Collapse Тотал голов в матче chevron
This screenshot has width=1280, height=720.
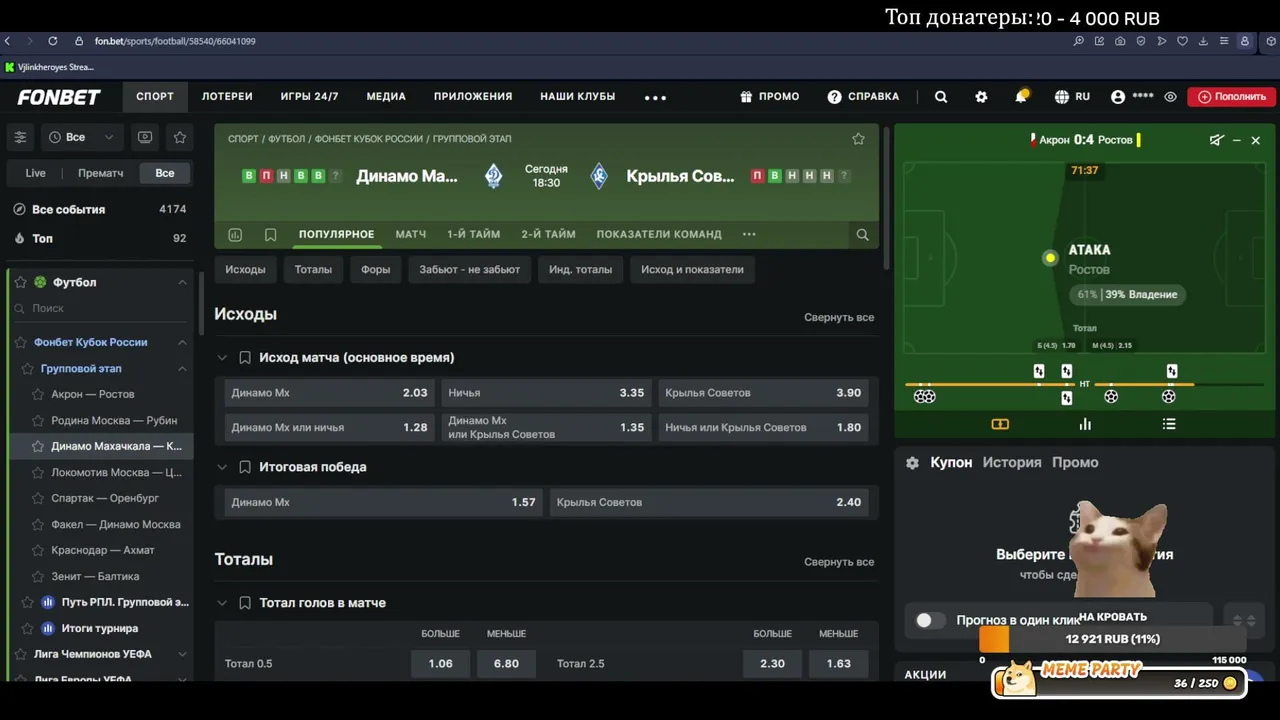pyautogui.click(x=222, y=603)
